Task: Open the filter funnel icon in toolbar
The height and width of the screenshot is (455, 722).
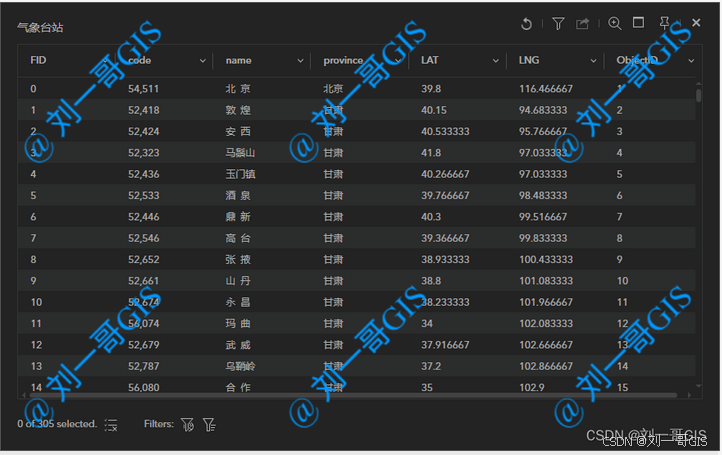Action: 558,23
